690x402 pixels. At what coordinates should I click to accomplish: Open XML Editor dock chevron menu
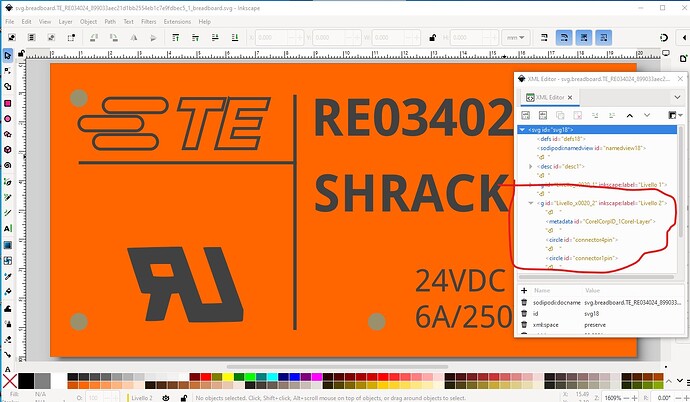[677, 97]
